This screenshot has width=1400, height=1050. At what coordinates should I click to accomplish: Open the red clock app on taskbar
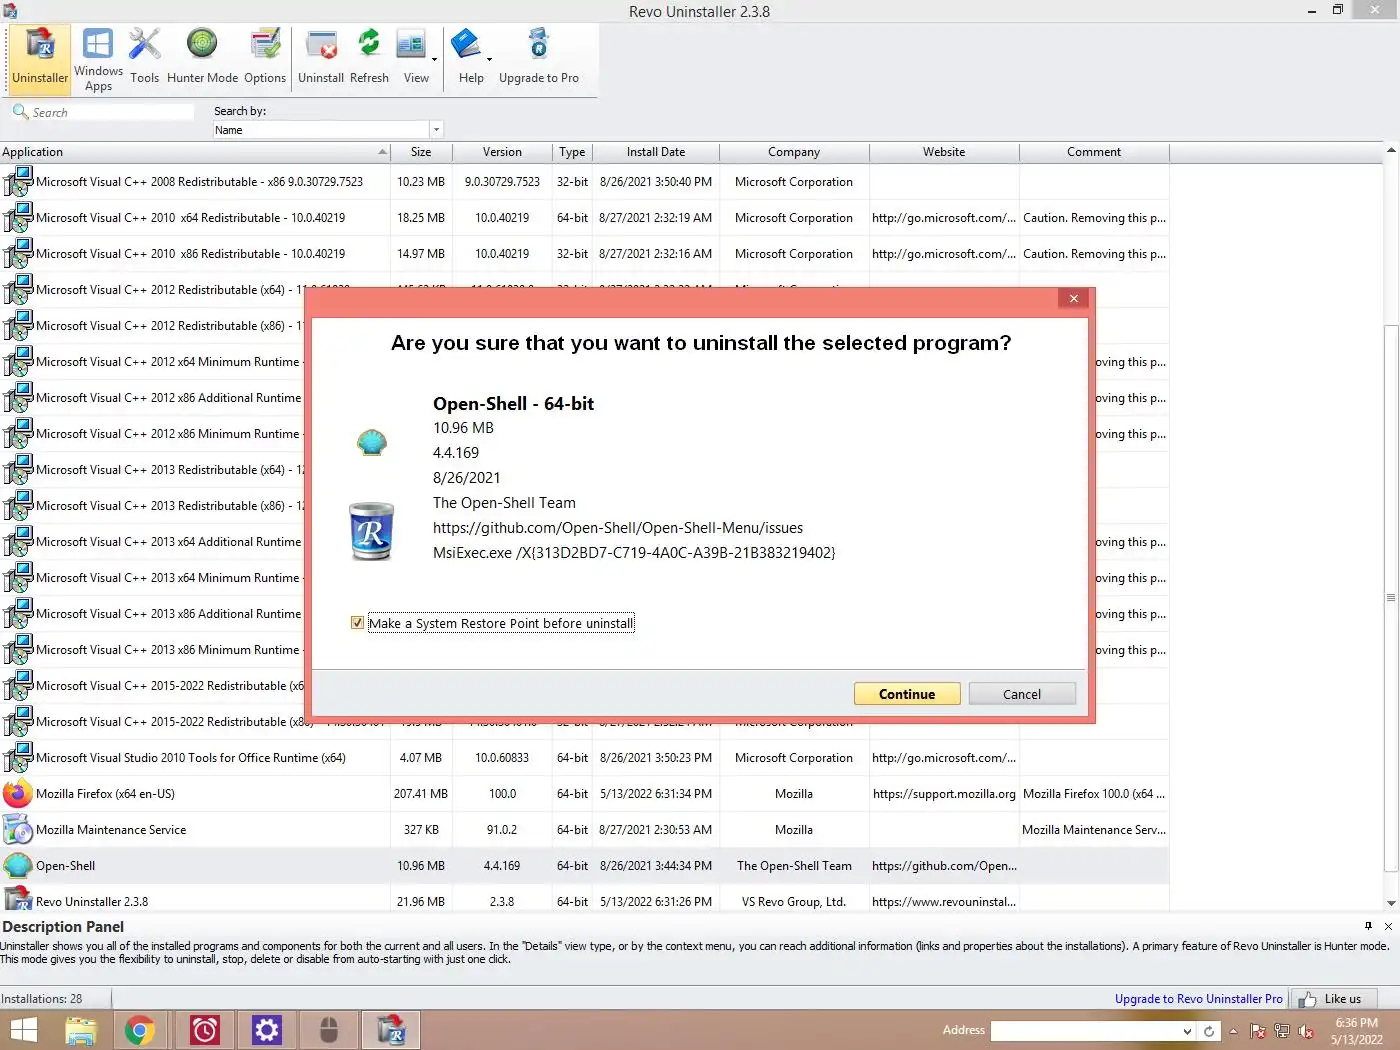(205, 1030)
